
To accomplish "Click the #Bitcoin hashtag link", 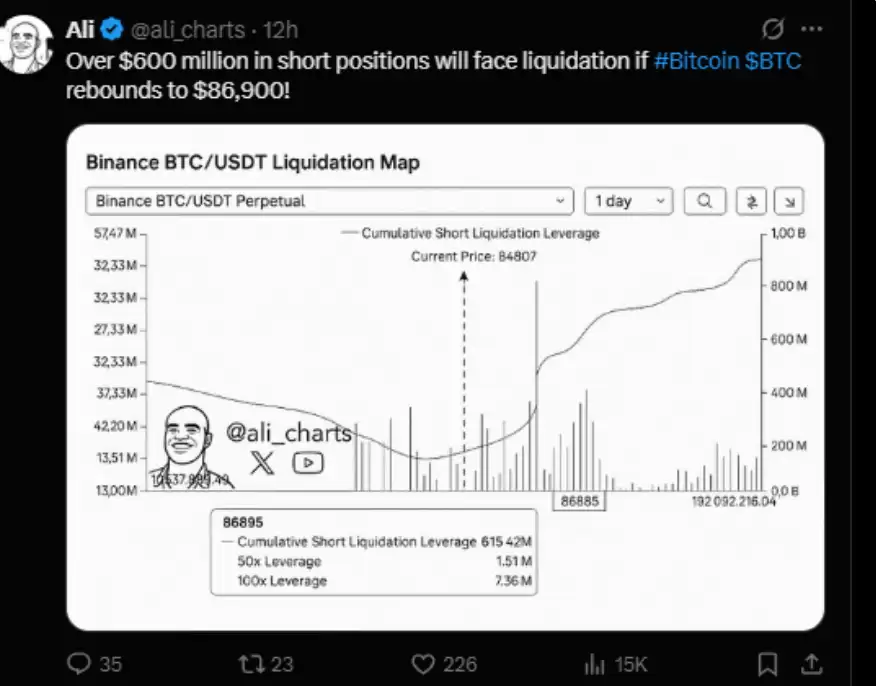I will pyautogui.click(x=699, y=61).
